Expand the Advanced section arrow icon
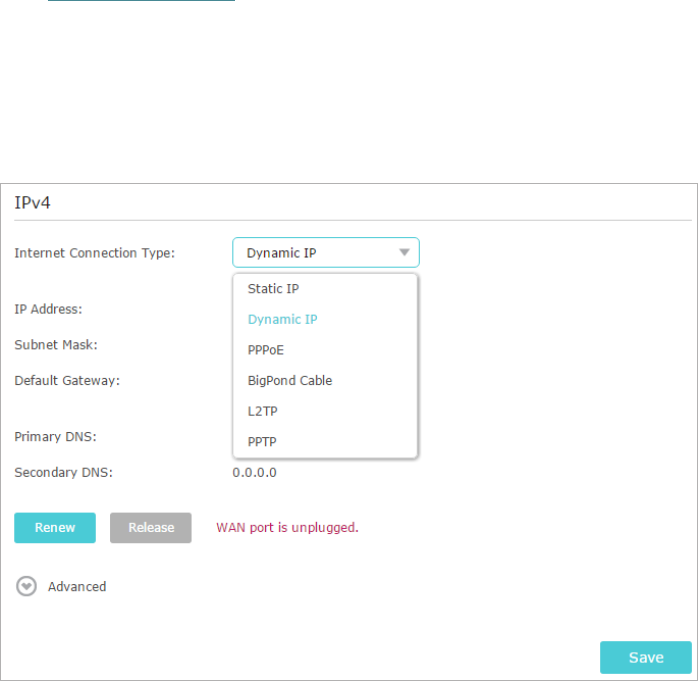698x681 pixels. [x=26, y=586]
